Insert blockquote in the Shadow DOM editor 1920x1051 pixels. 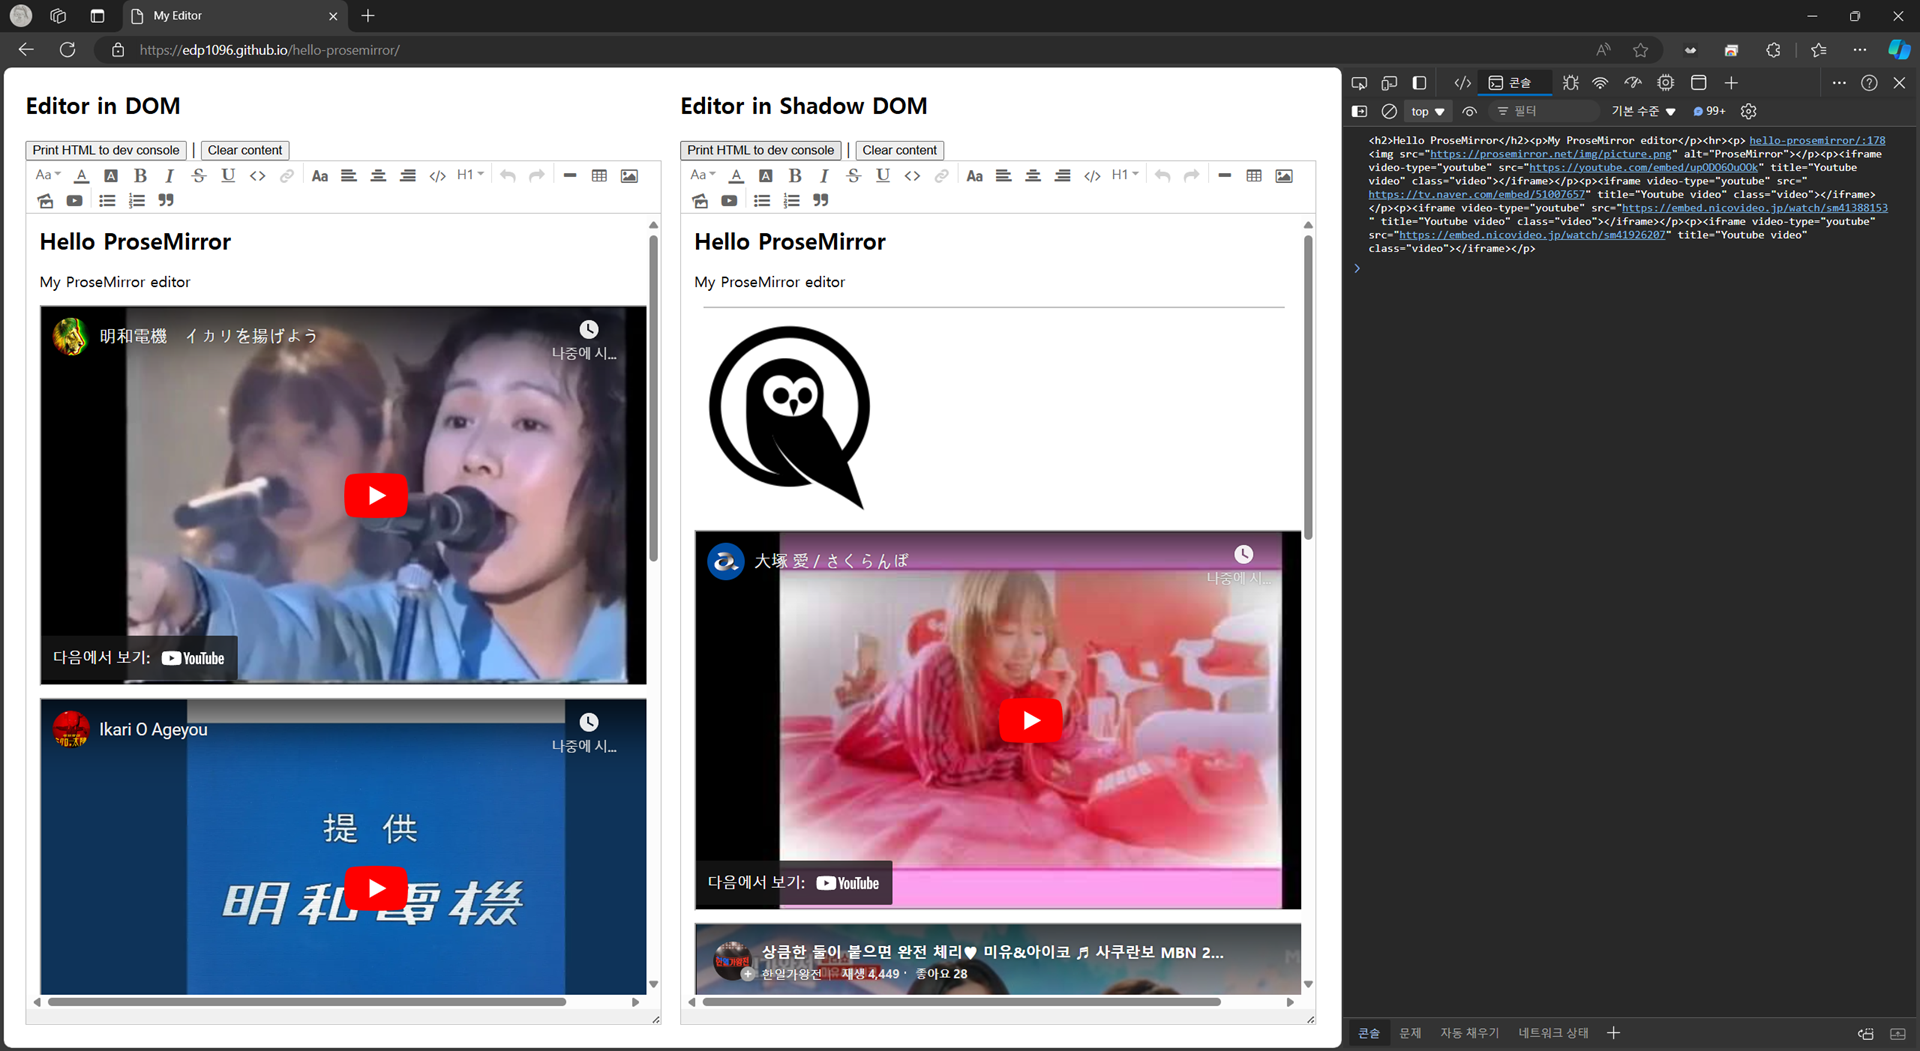tap(821, 201)
